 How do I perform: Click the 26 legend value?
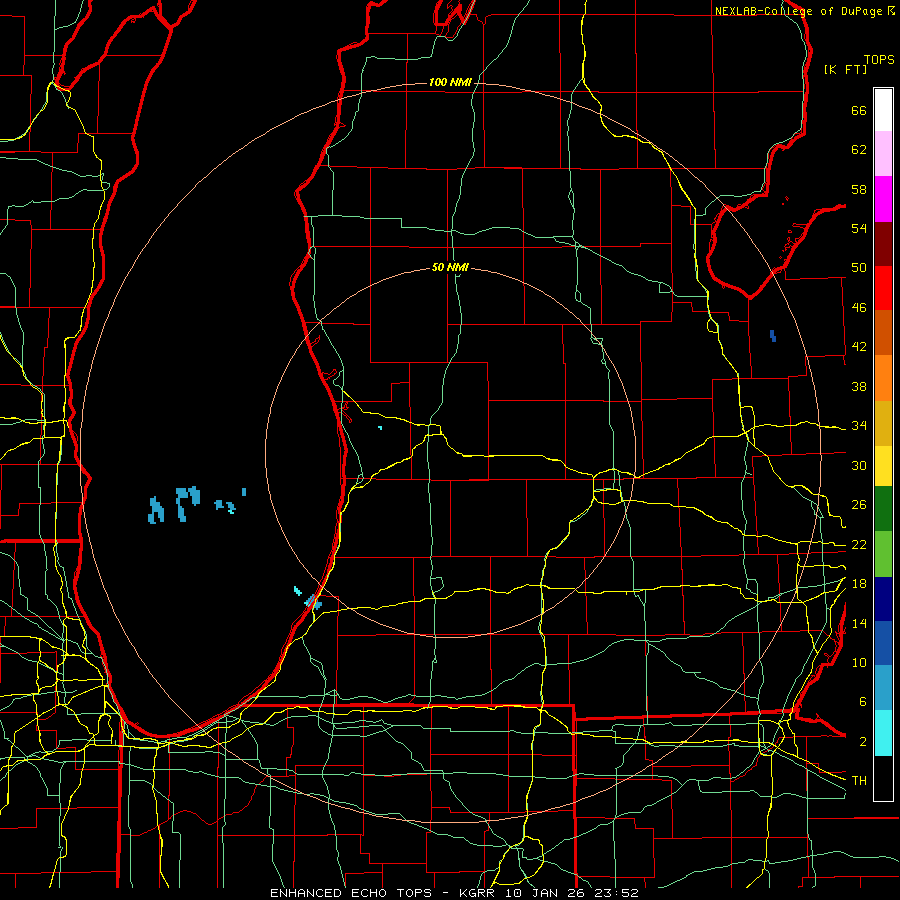pyautogui.click(x=859, y=505)
